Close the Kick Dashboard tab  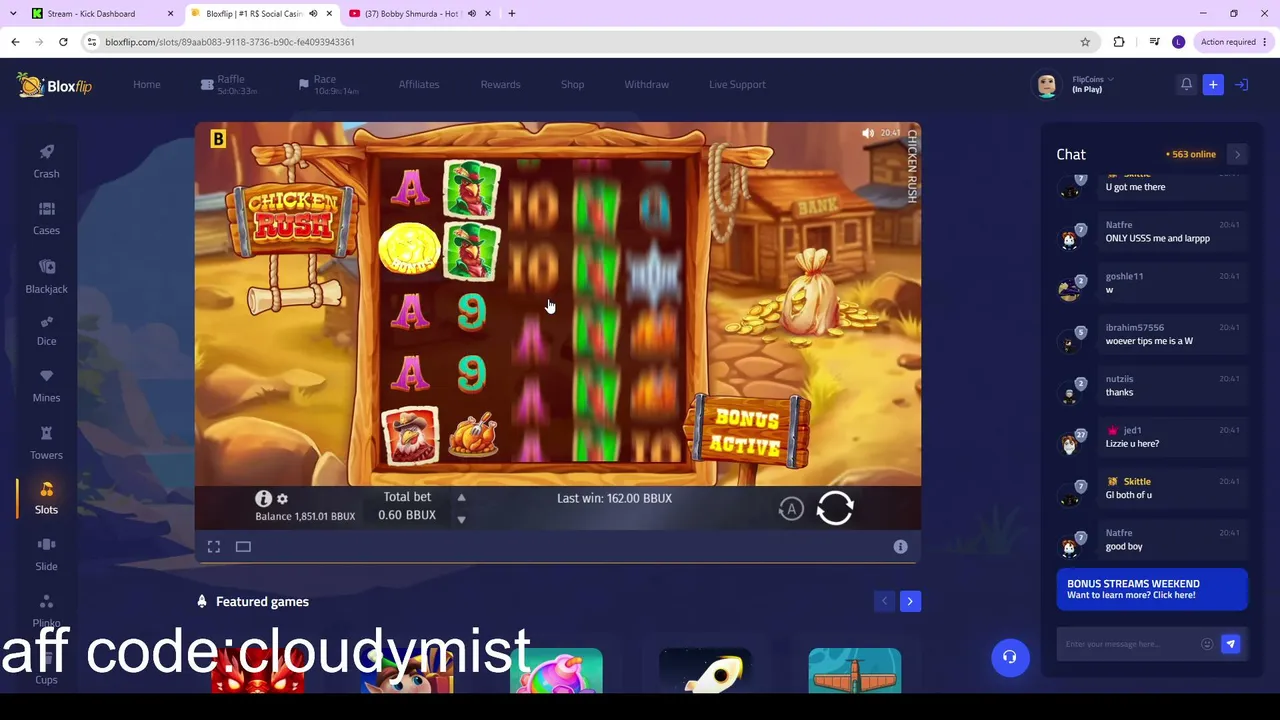coord(170,14)
